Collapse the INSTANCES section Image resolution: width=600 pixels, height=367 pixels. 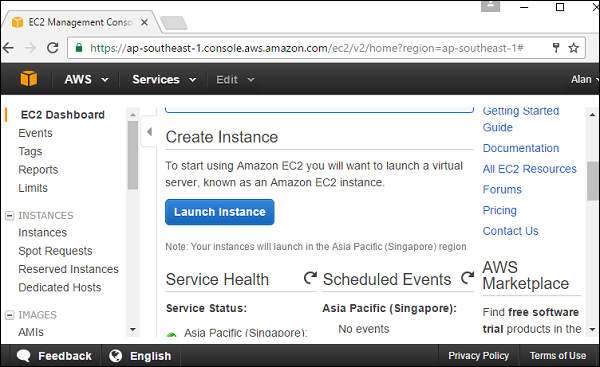click(10, 215)
